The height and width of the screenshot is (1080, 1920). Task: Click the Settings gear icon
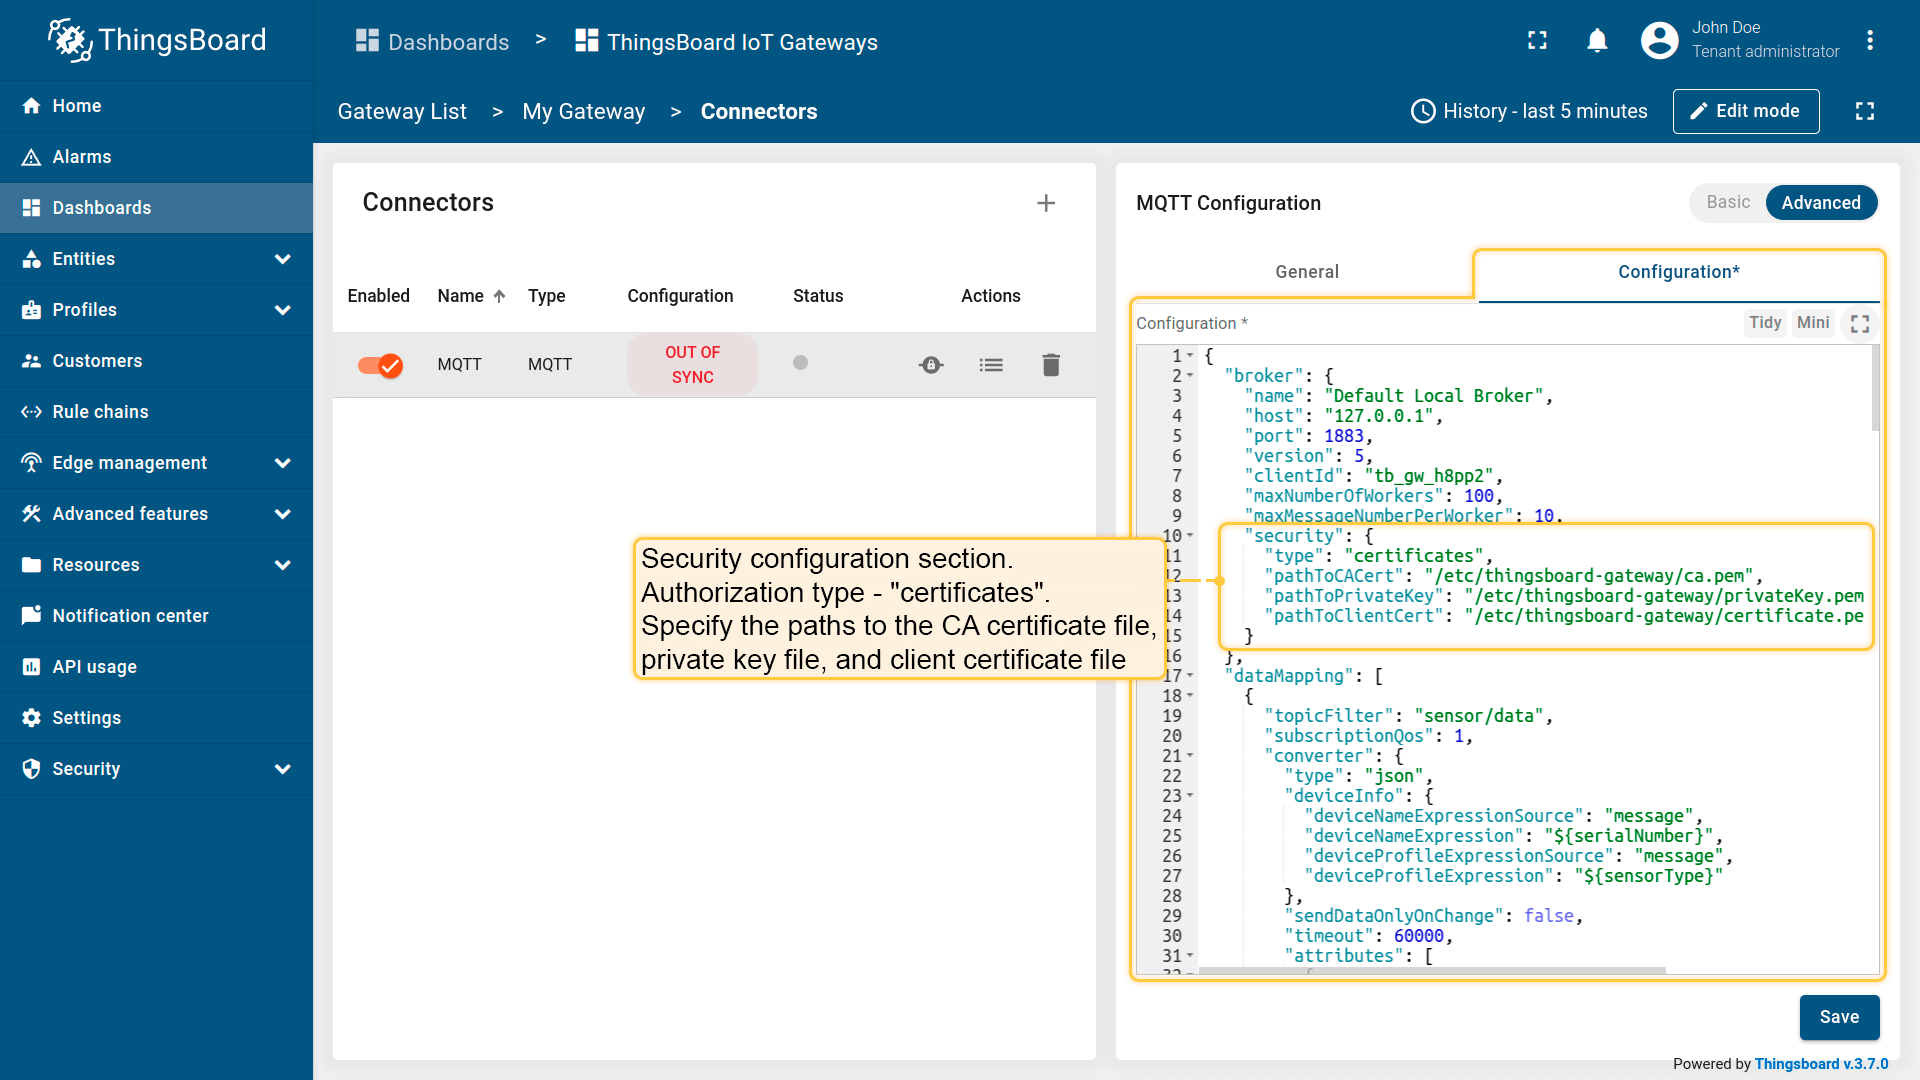coord(31,718)
